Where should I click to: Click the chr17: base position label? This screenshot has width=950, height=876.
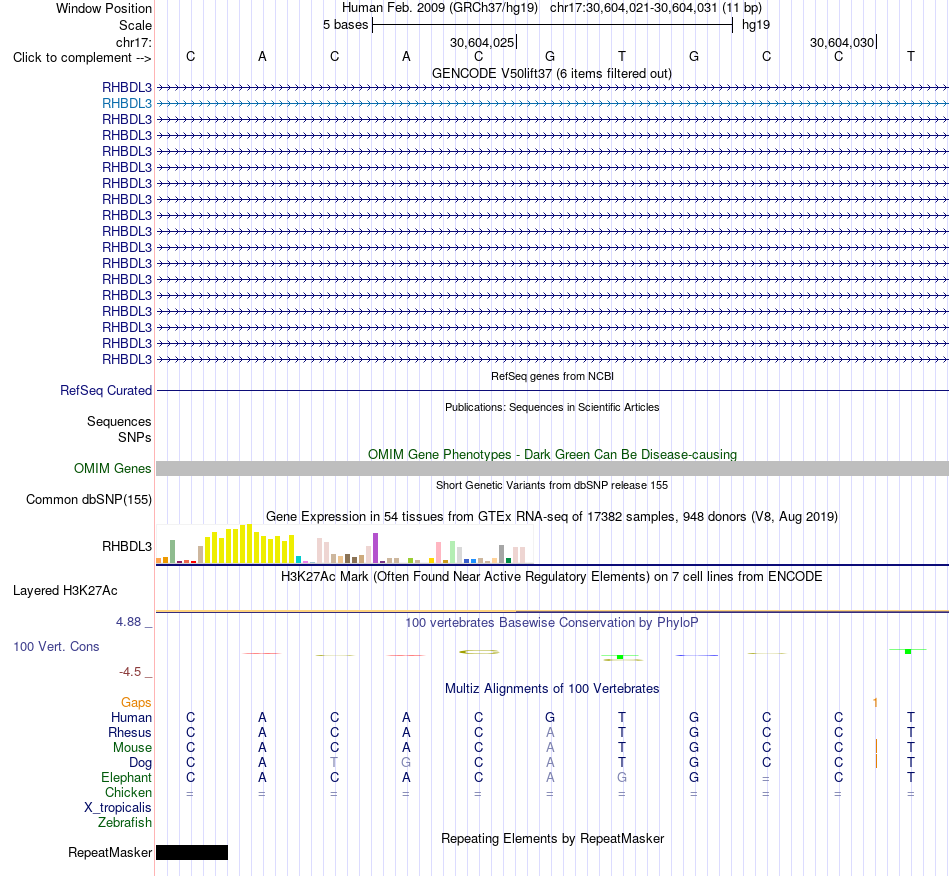(x=133, y=42)
